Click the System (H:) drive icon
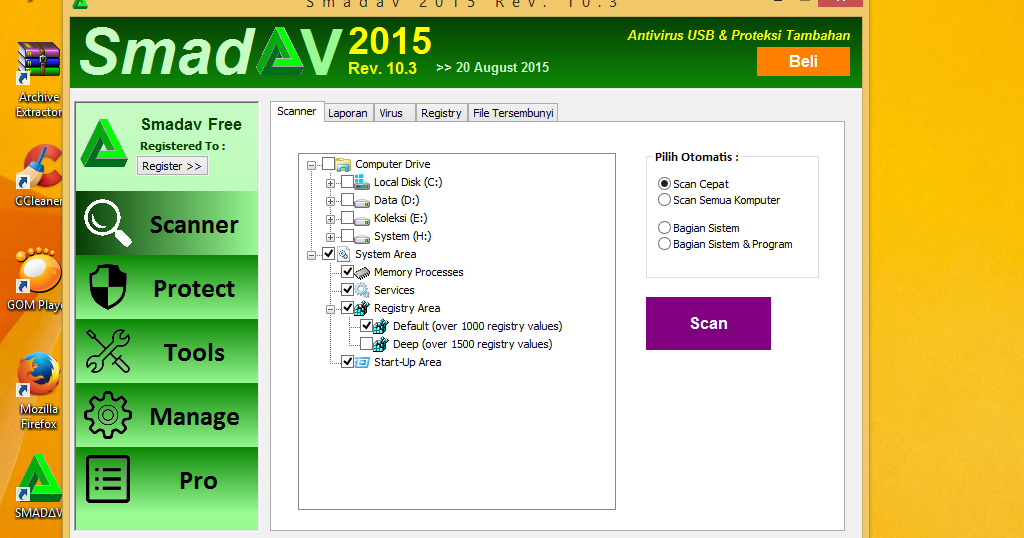Viewport: 1024px width, 538px height. (x=362, y=238)
